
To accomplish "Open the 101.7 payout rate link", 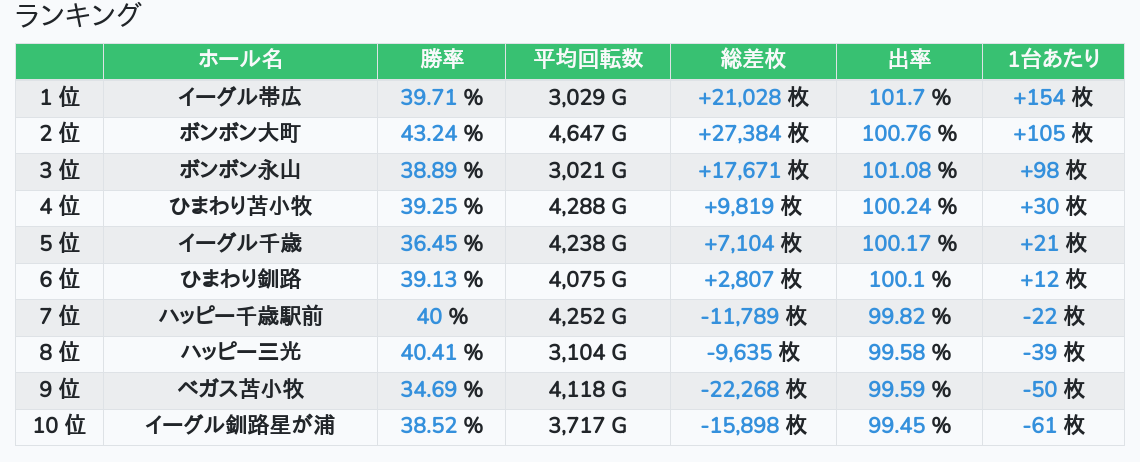I will 897,97.
